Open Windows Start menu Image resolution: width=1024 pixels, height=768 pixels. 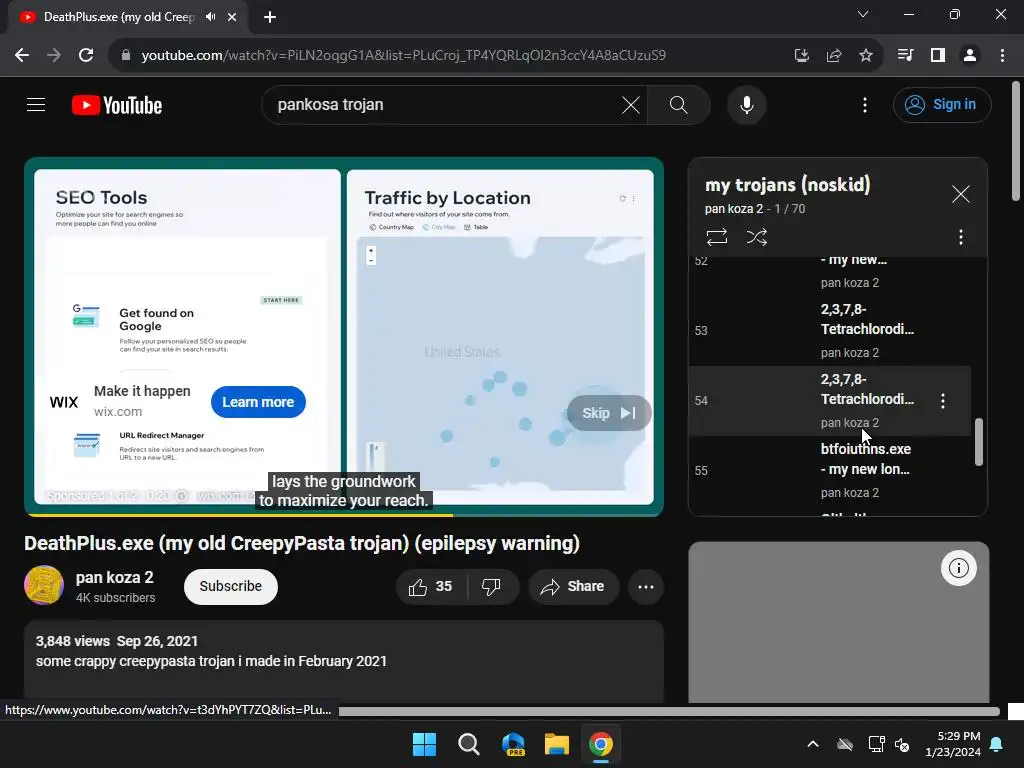tap(424, 744)
